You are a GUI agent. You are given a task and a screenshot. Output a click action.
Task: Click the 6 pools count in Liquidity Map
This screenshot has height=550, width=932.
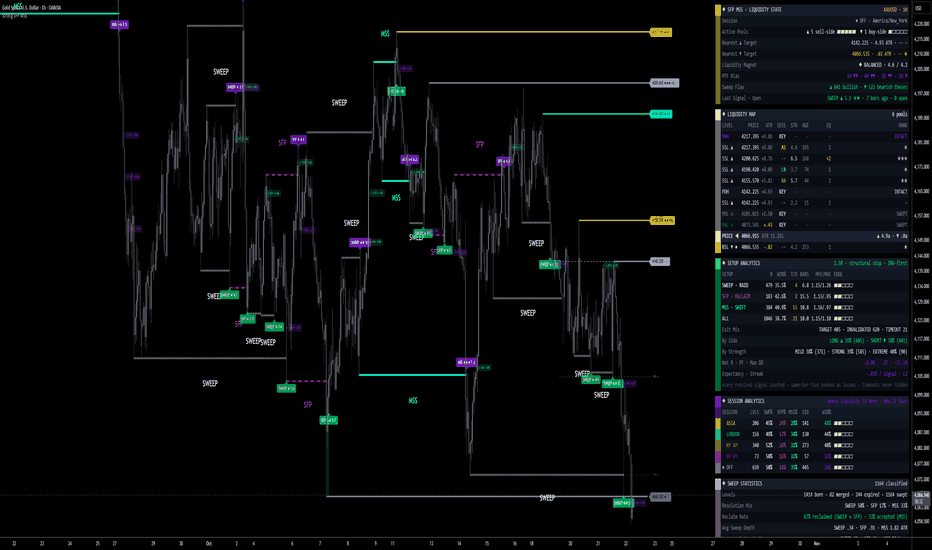[x=899, y=114]
